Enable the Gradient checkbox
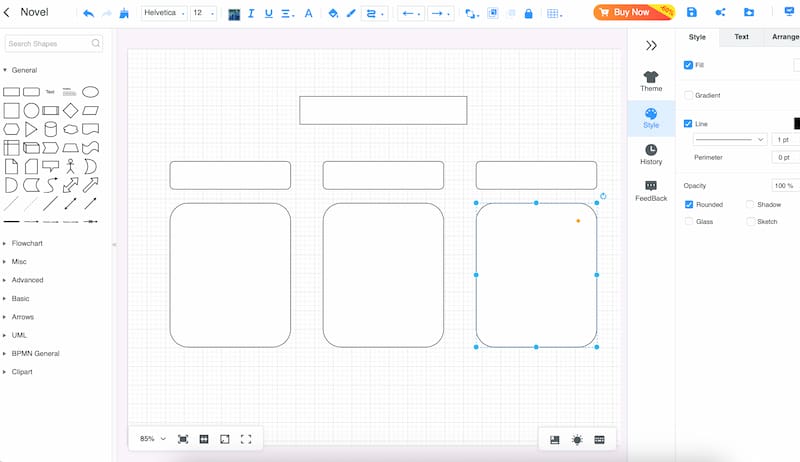Viewport: 800px width, 462px height. [688, 95]
